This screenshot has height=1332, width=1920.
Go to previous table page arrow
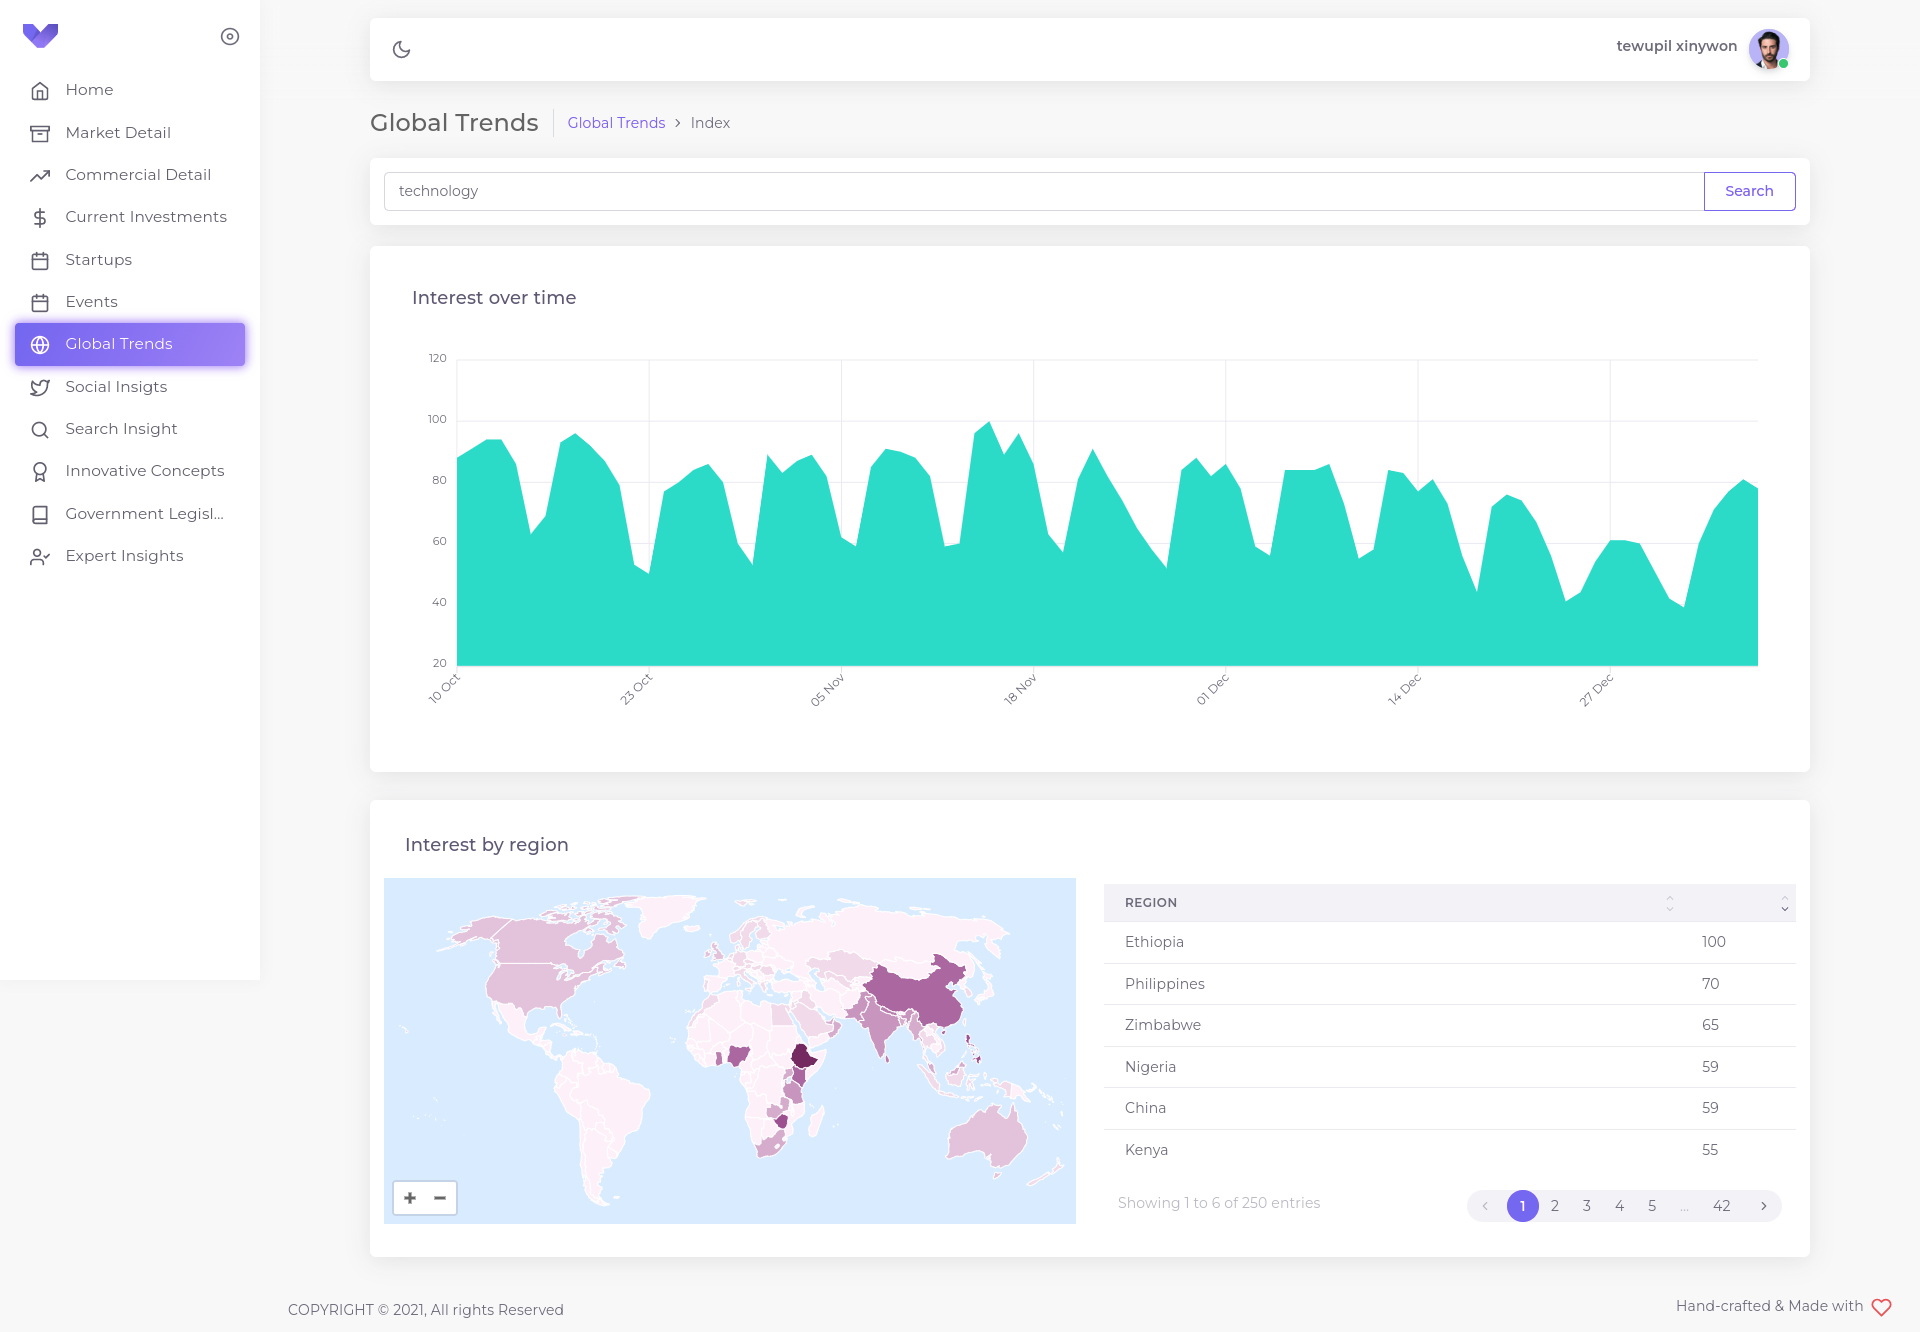(1485, 1206)
